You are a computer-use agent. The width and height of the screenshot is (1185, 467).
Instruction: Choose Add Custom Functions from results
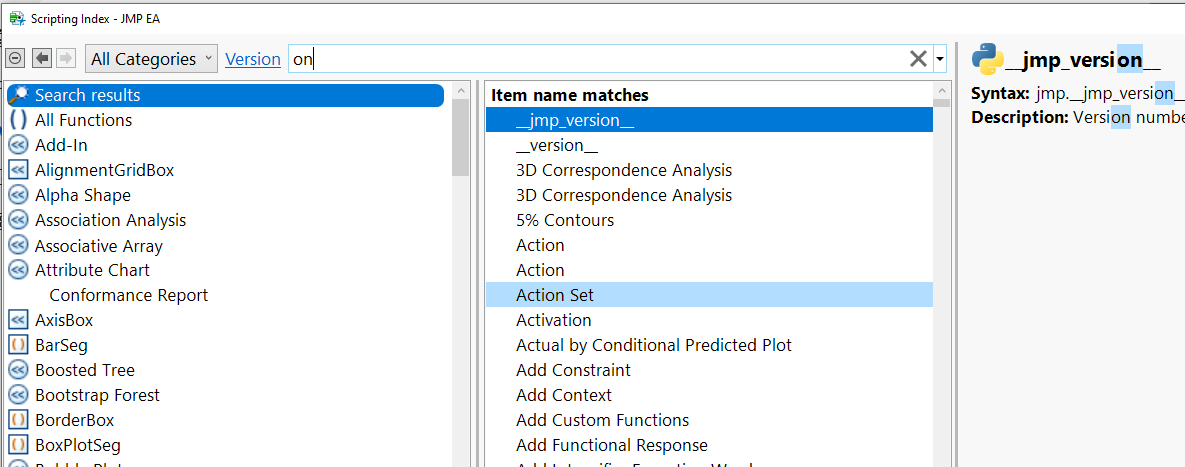tap(602, 420)
